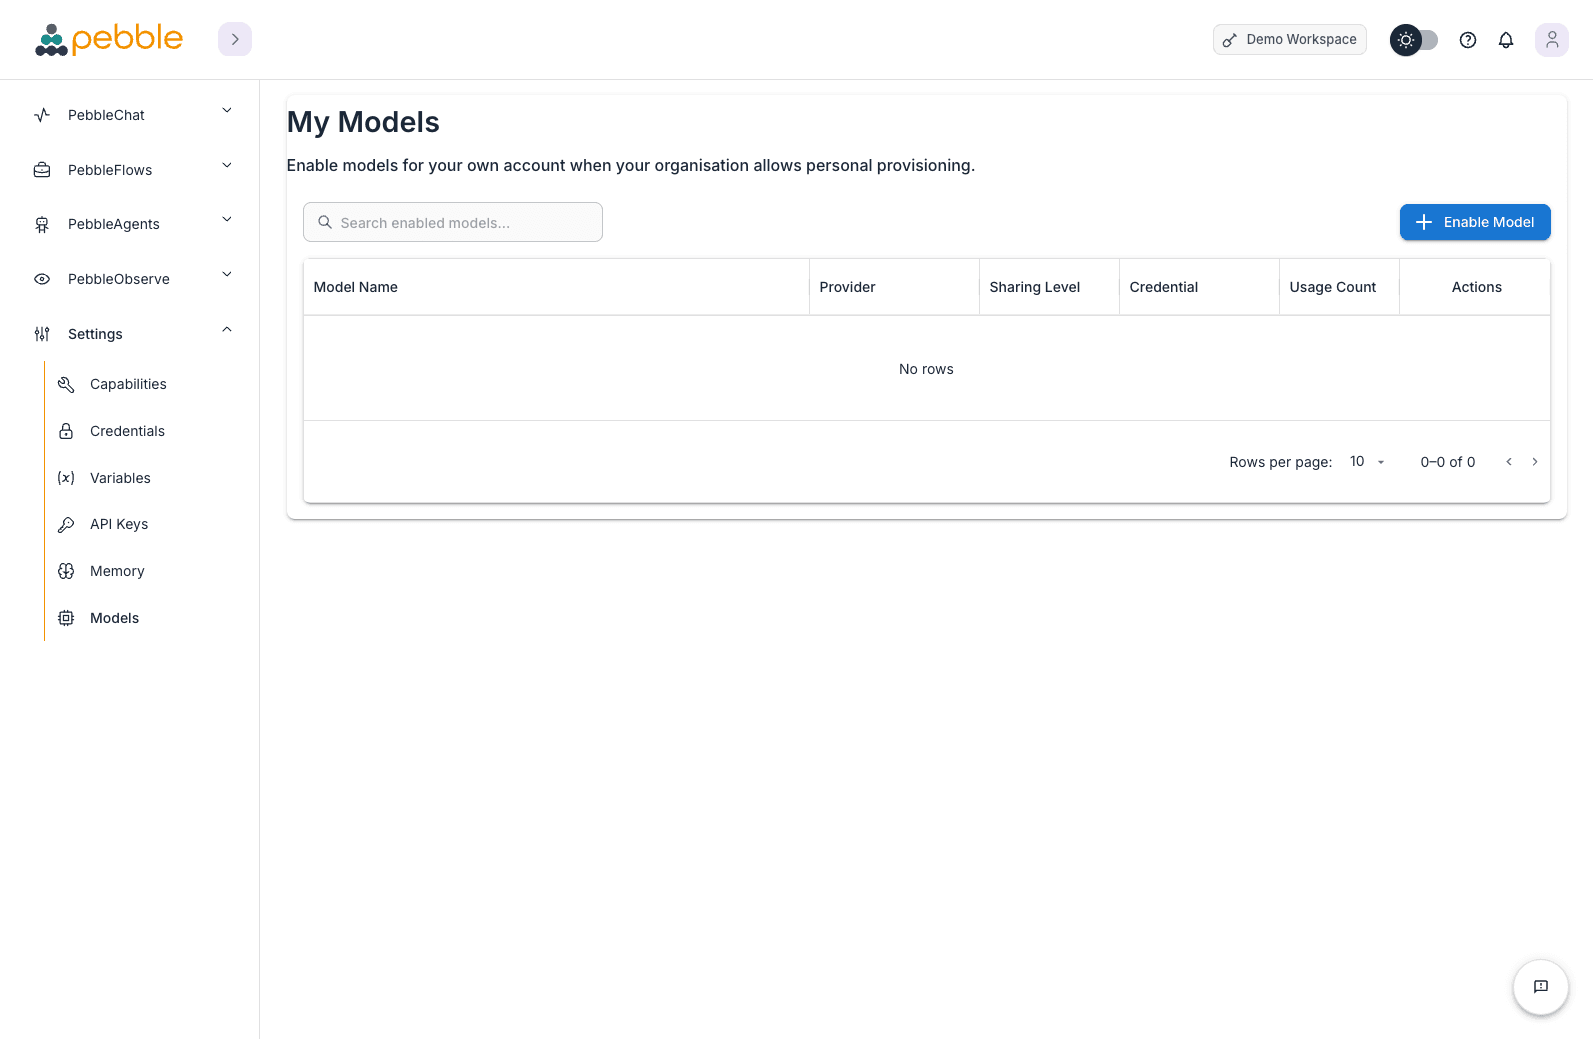
Task: Click the Variables icon in Settings
Action: [65, 478]
